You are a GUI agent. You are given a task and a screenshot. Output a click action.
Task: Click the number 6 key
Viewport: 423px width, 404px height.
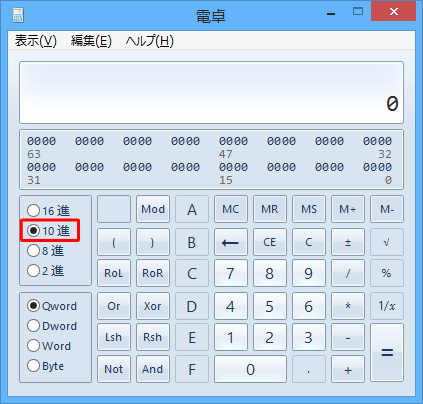pyautogui.click(x=309, y=306)
